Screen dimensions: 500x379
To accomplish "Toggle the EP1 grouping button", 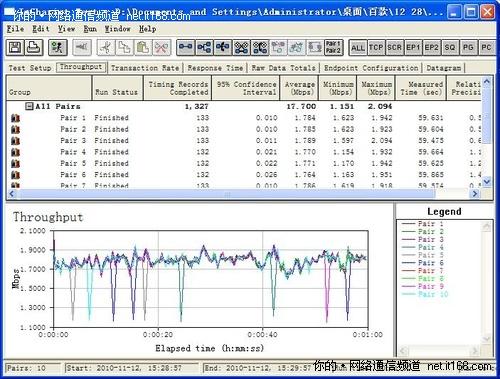I will click(x=413, y=48).
